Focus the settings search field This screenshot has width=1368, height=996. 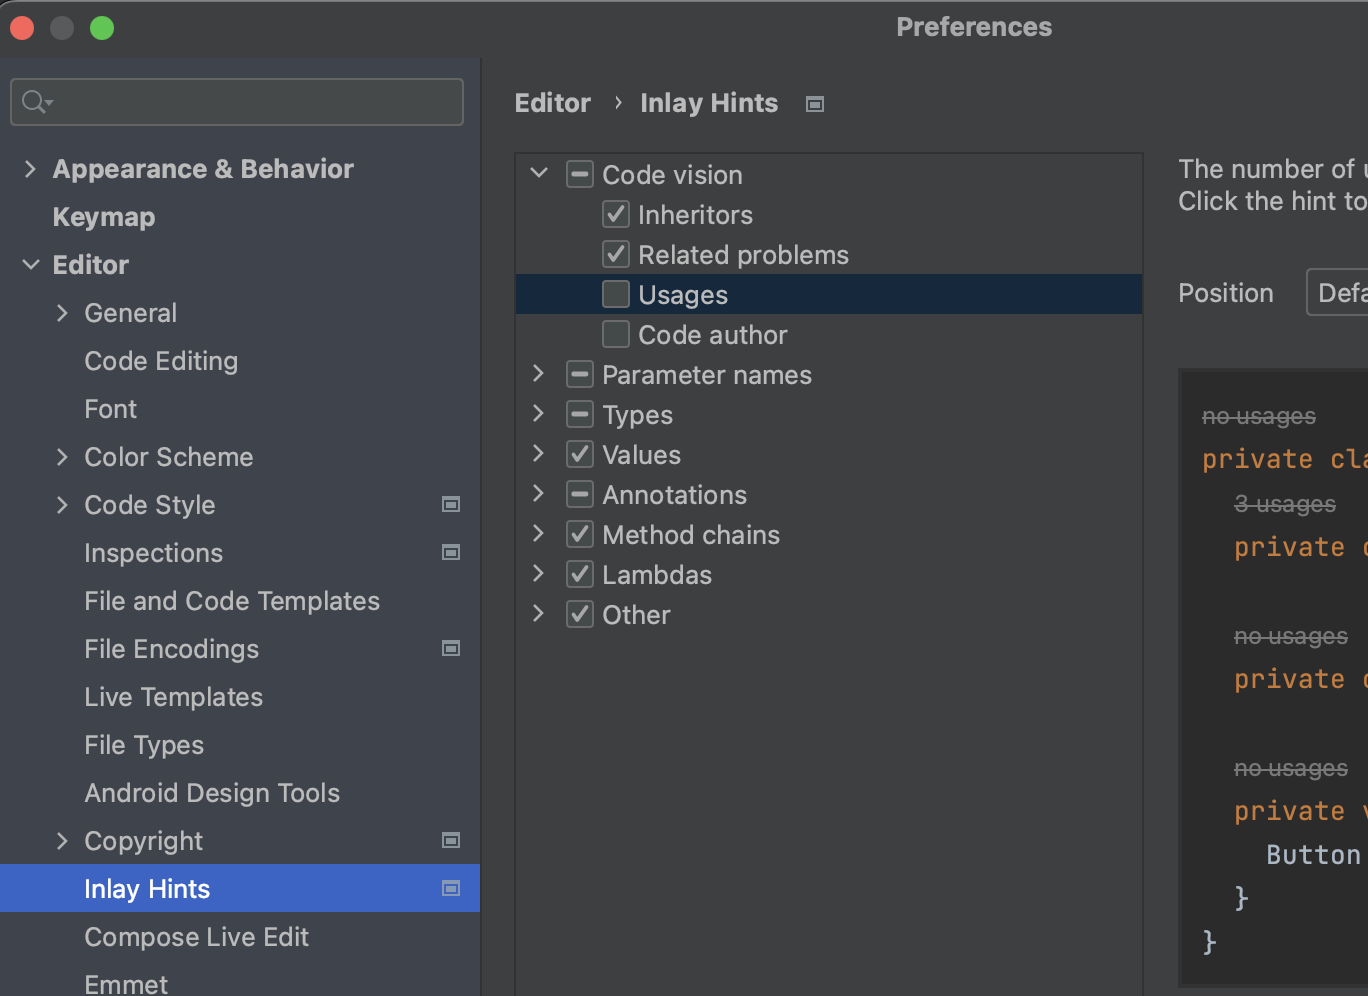(250, 102)
